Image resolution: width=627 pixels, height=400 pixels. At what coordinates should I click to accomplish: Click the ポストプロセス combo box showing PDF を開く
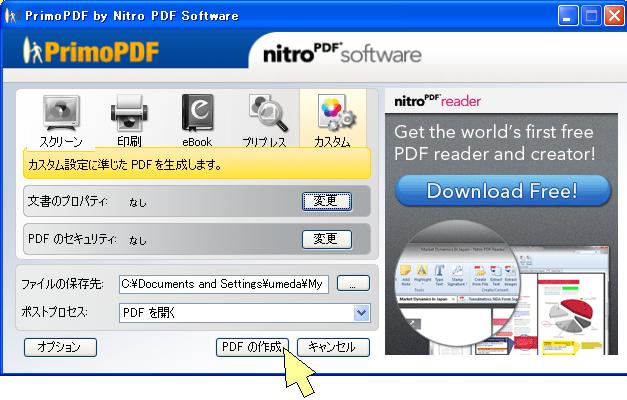point(245,313)
